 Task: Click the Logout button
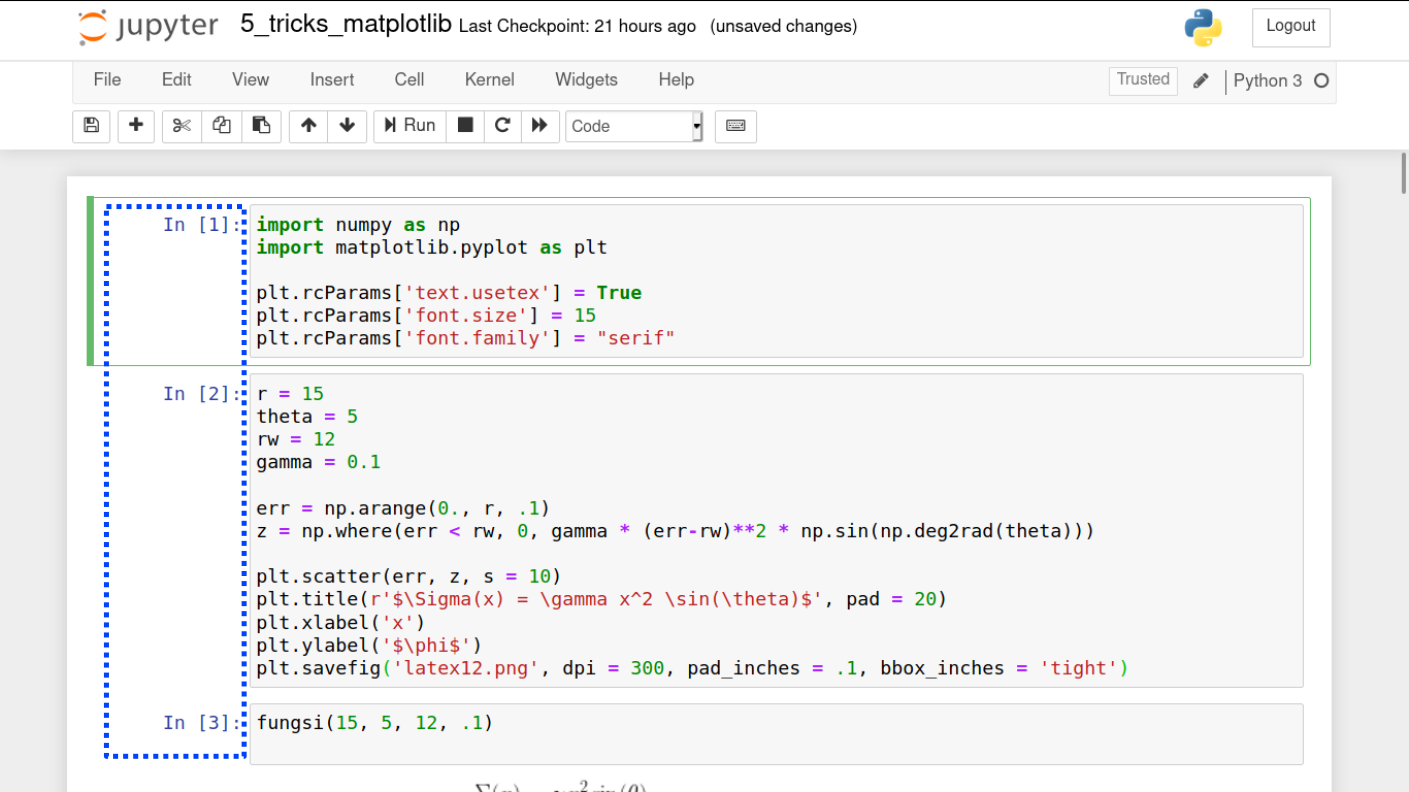1290,27
